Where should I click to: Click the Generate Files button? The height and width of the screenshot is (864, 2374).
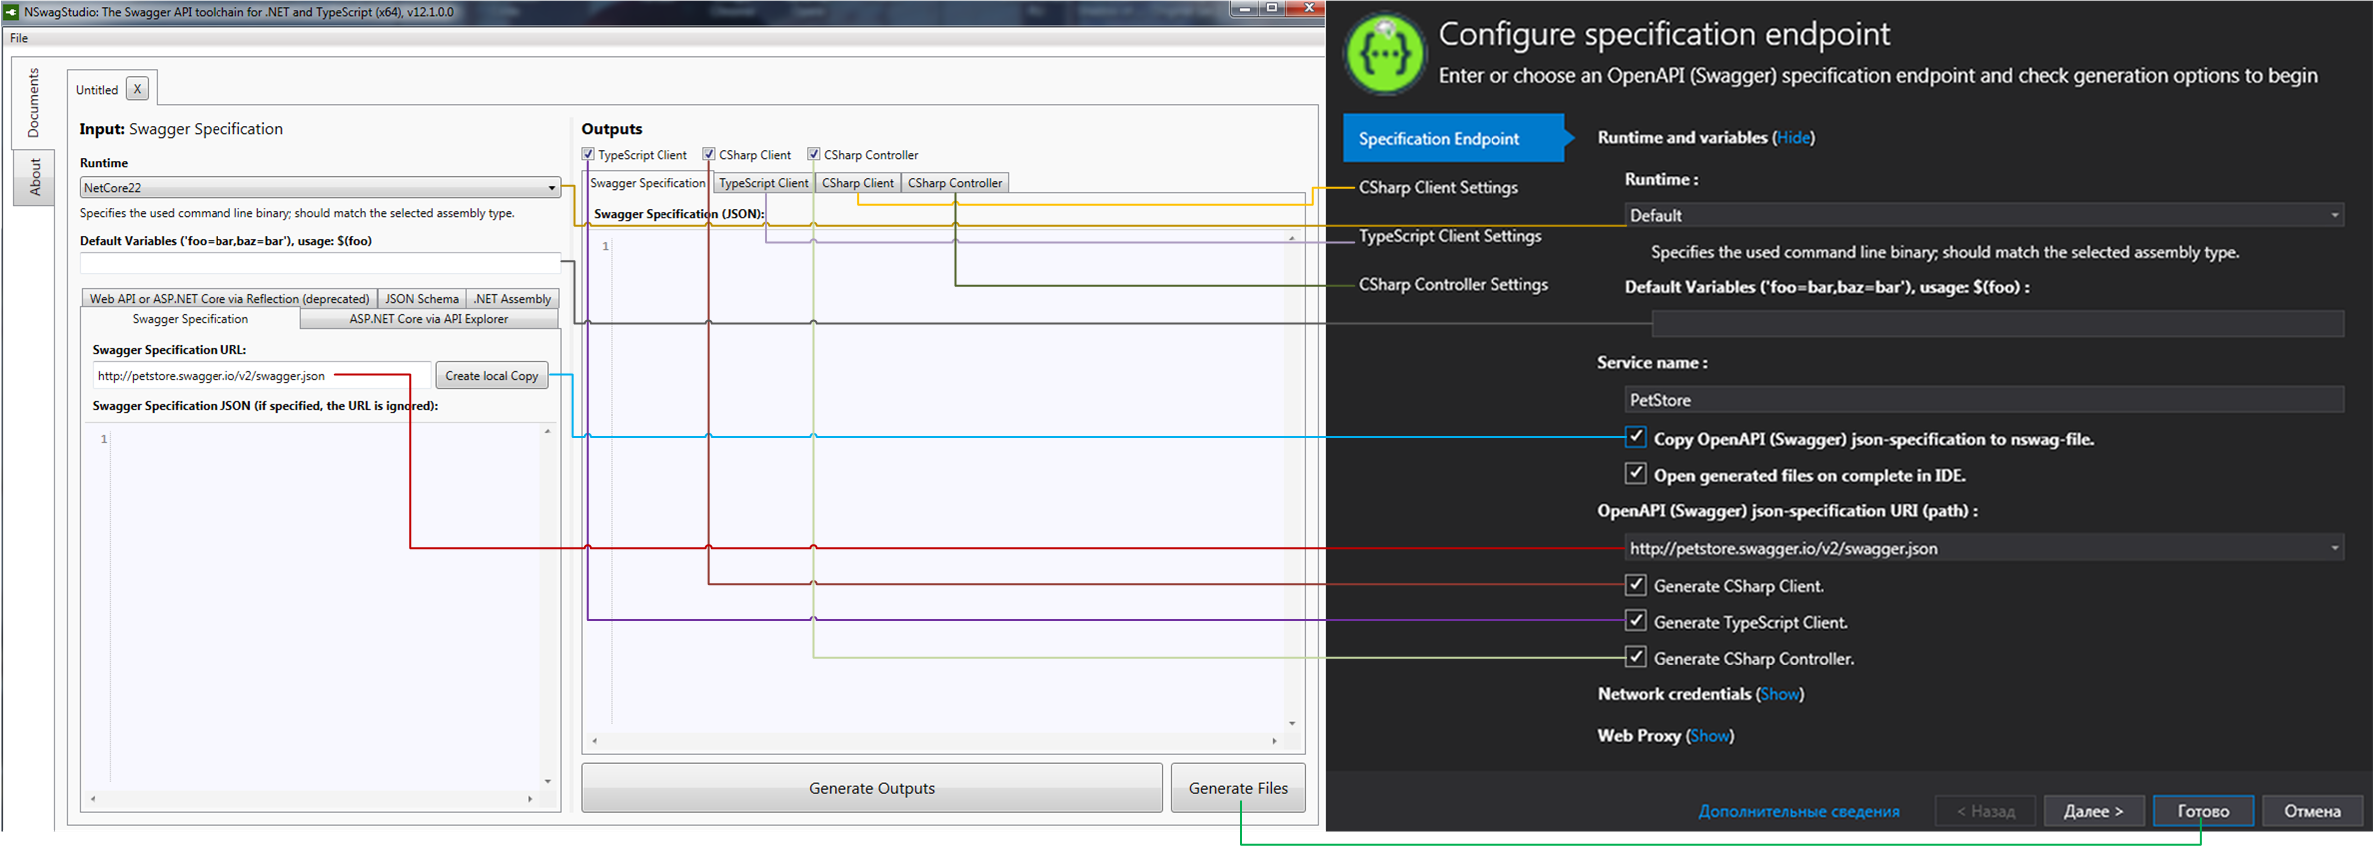point(1238,788)
